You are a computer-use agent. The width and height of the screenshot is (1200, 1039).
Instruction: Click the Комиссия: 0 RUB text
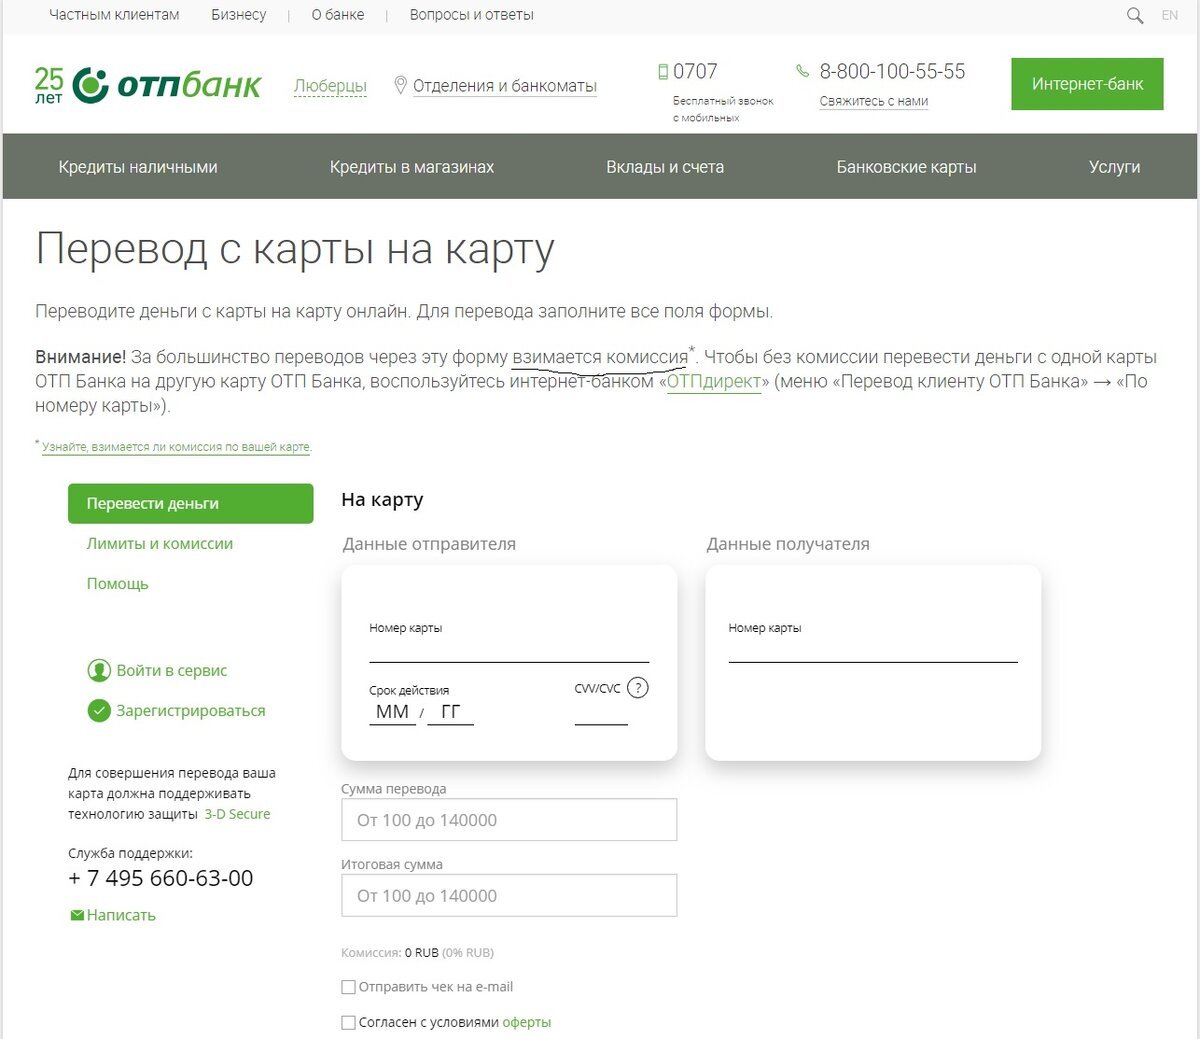(417, 953)
